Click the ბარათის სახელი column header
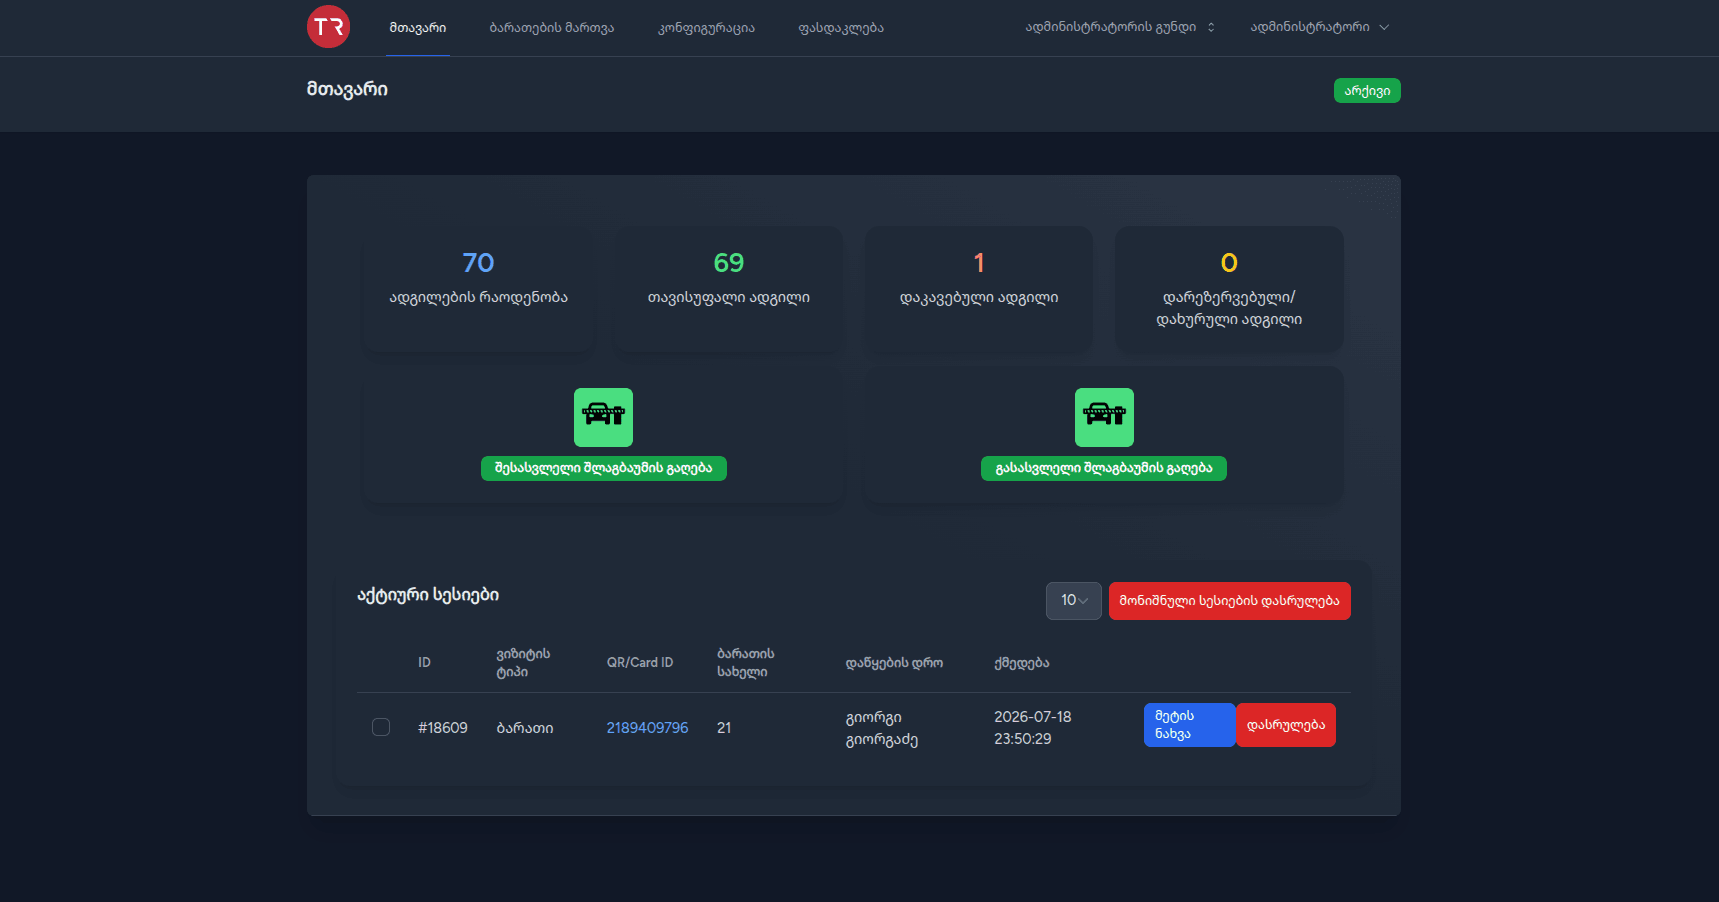Viewport: 1719px width, 902px height. (745, 663)
